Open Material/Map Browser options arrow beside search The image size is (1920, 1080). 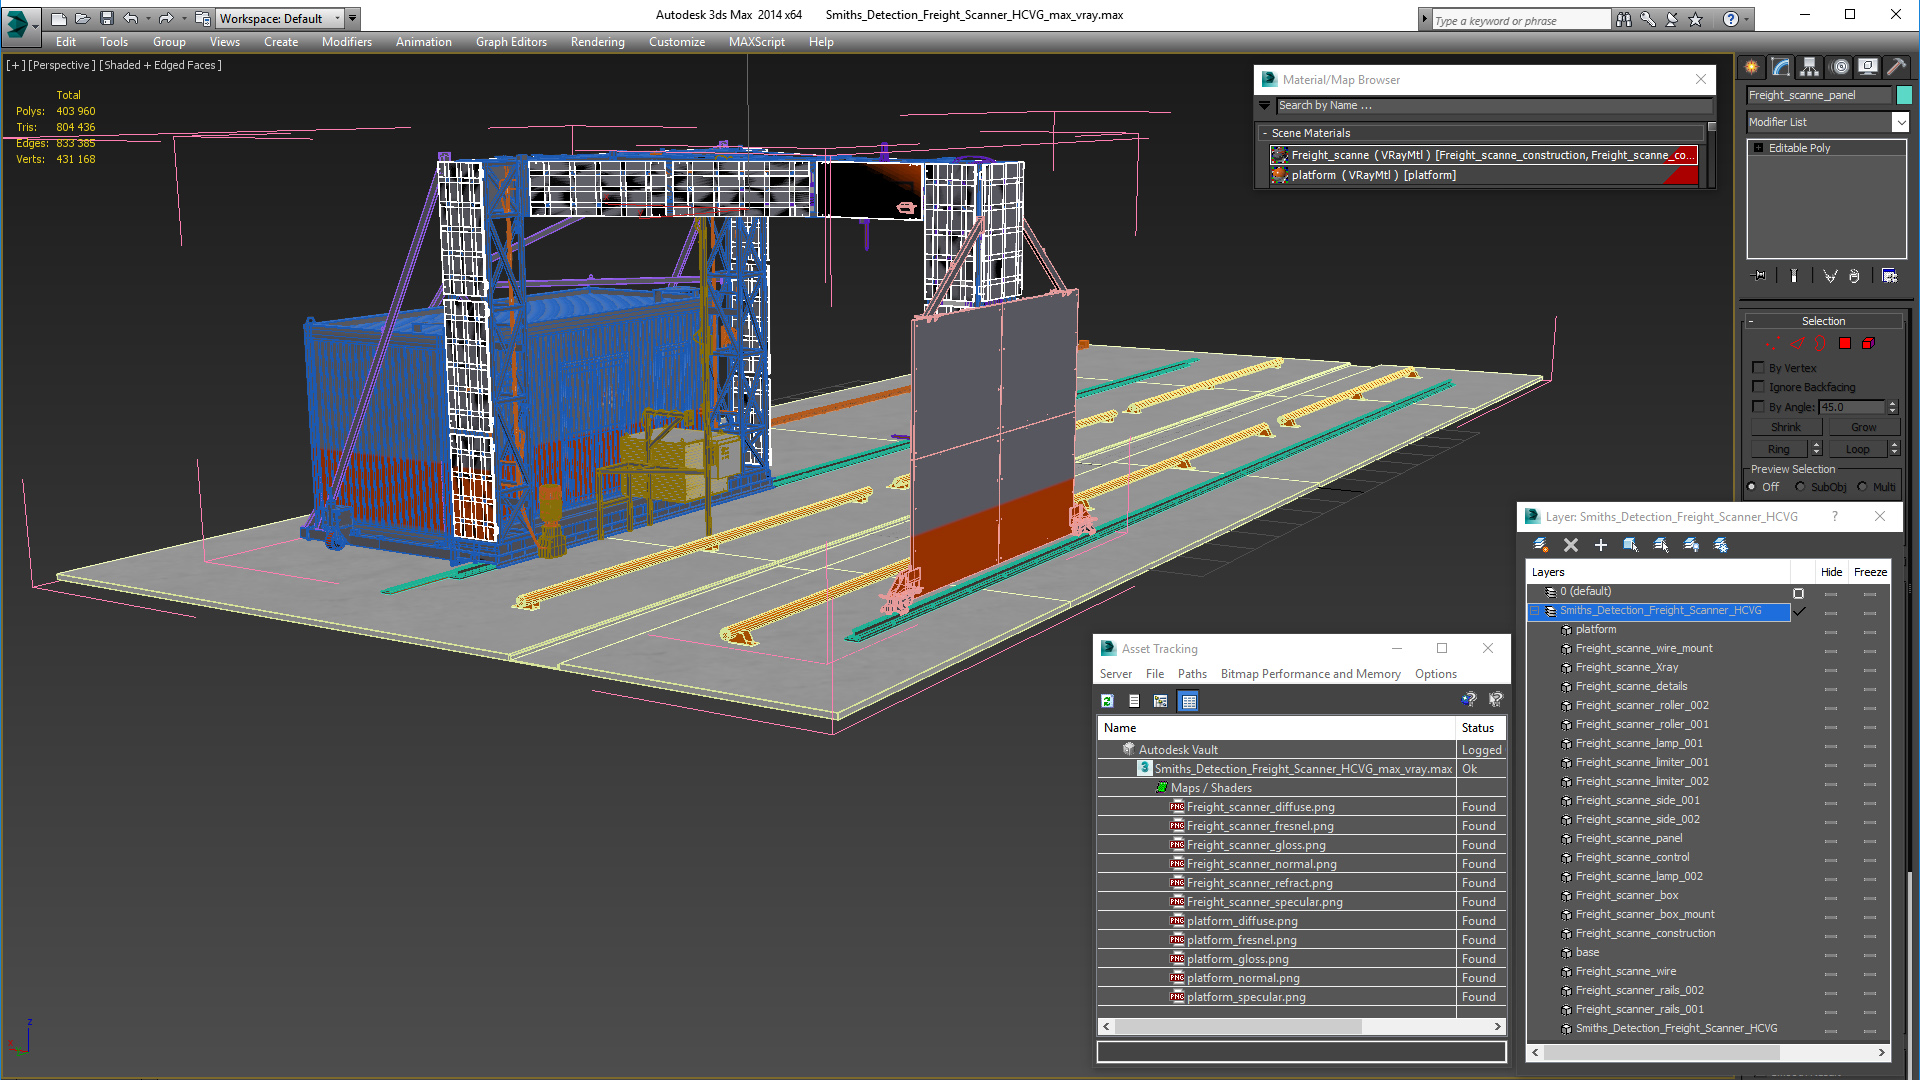(1264, 105)
